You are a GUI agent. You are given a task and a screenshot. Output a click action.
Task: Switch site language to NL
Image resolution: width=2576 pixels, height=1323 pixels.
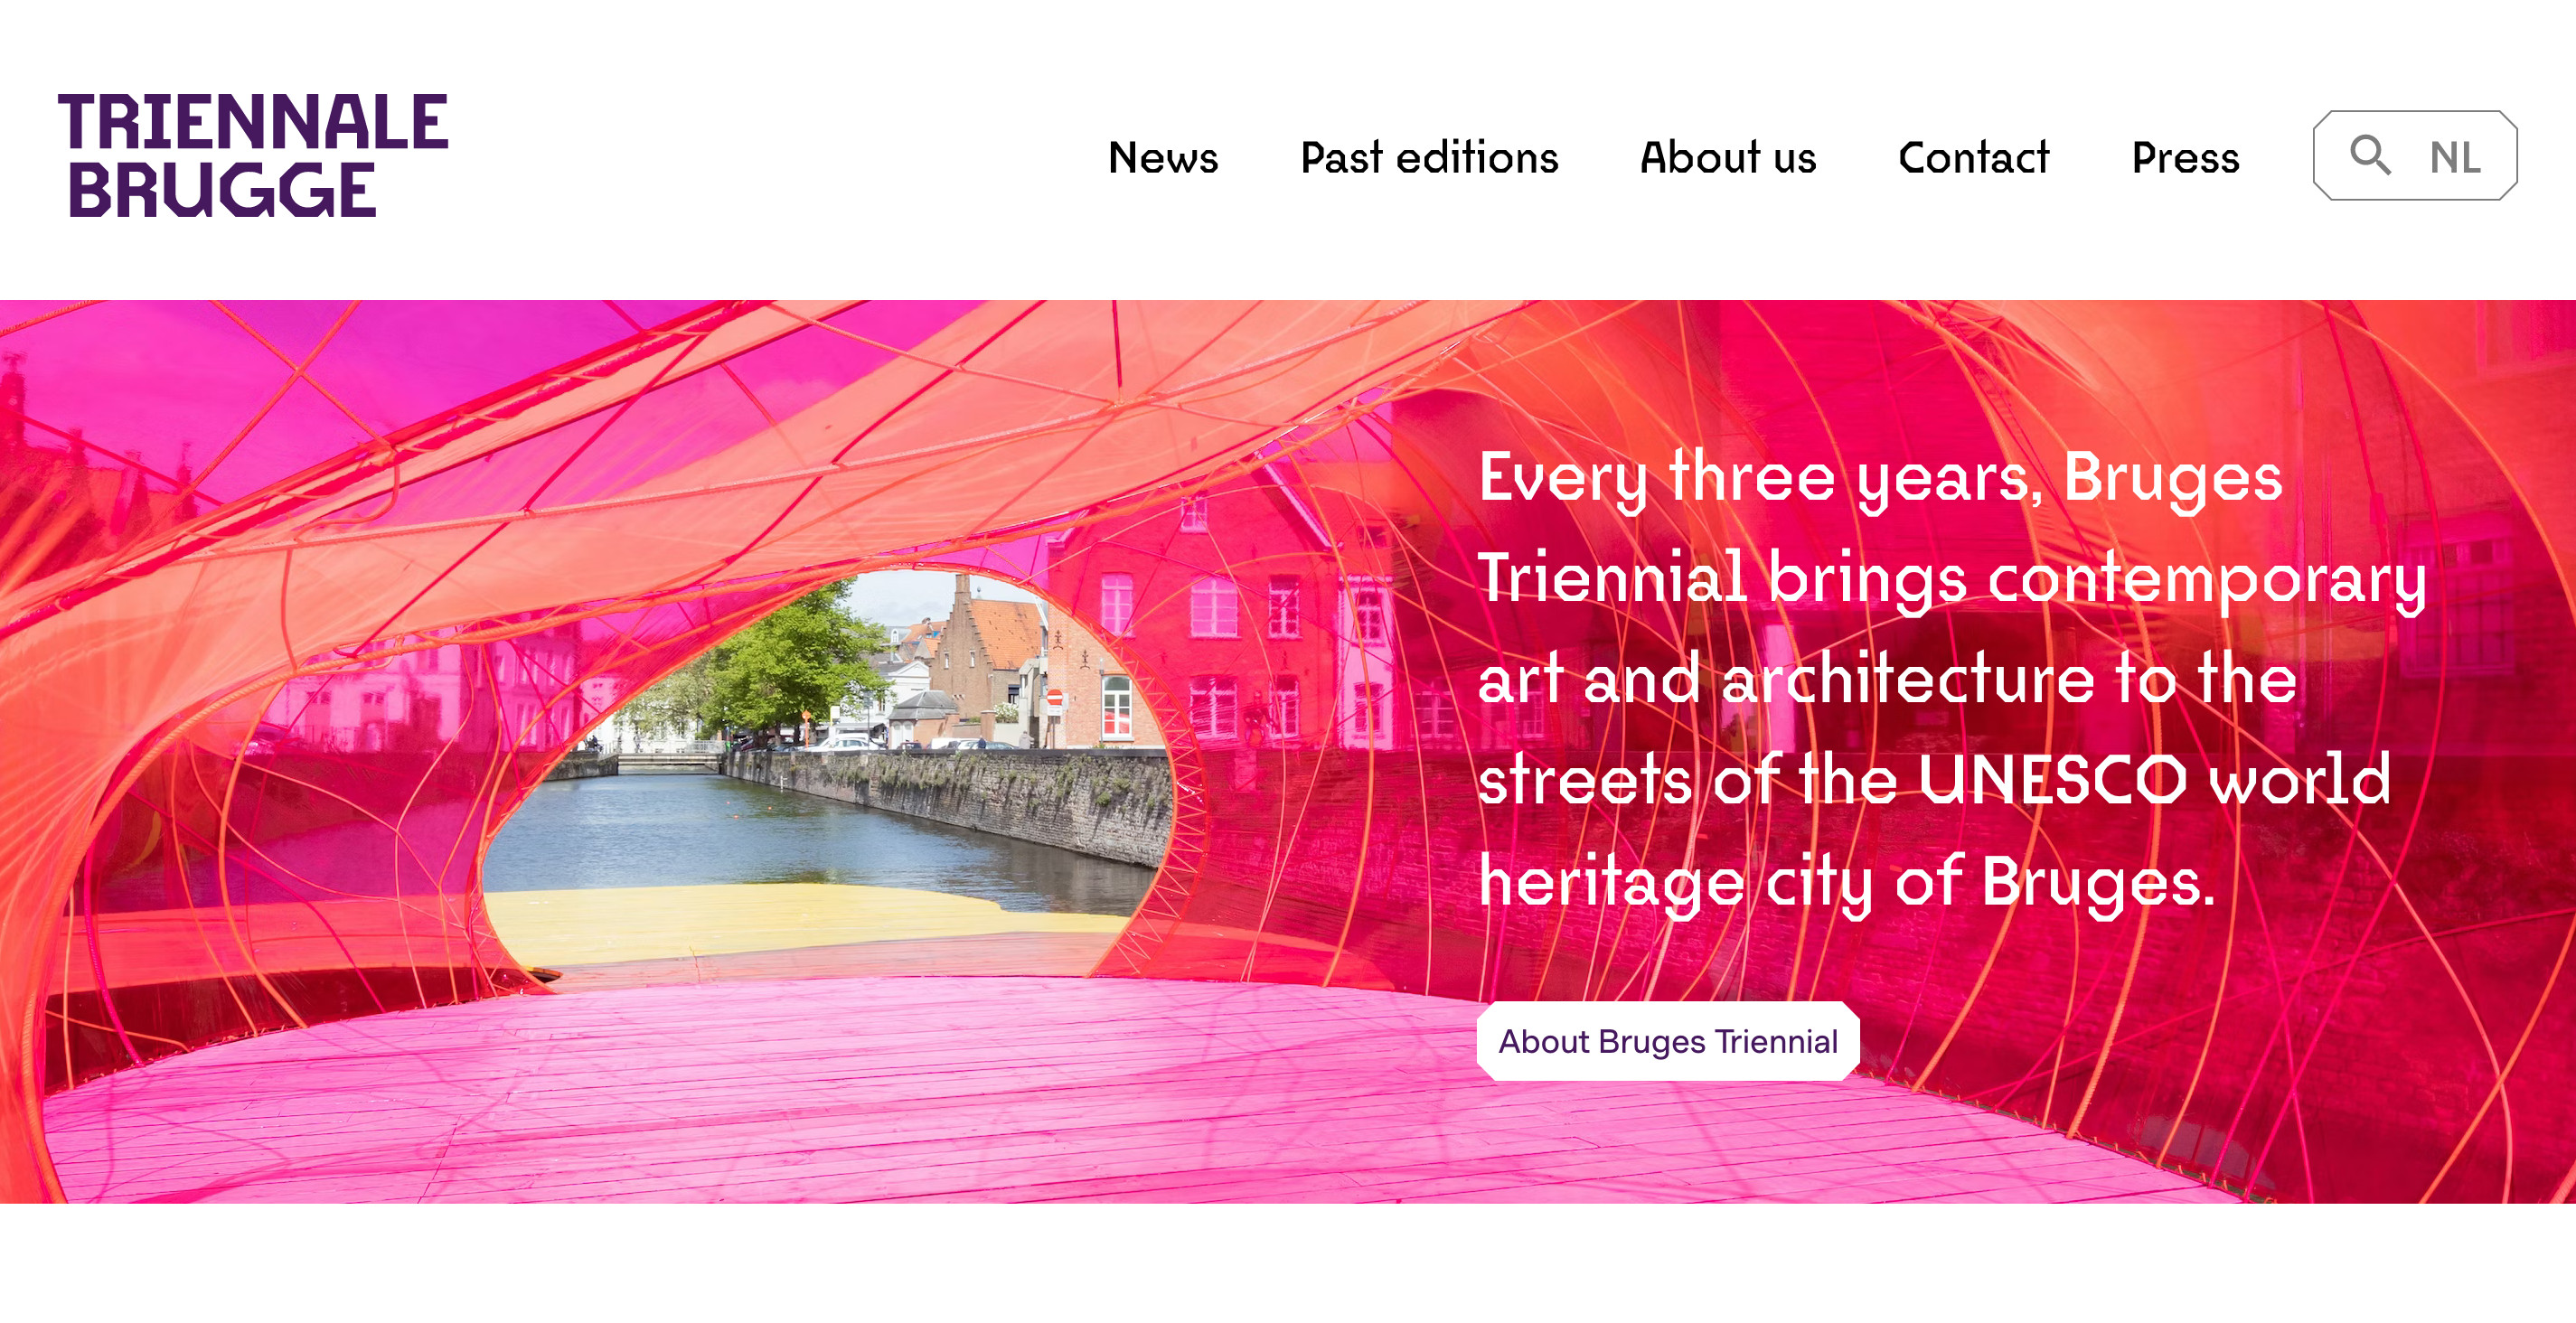[2454, 158]
